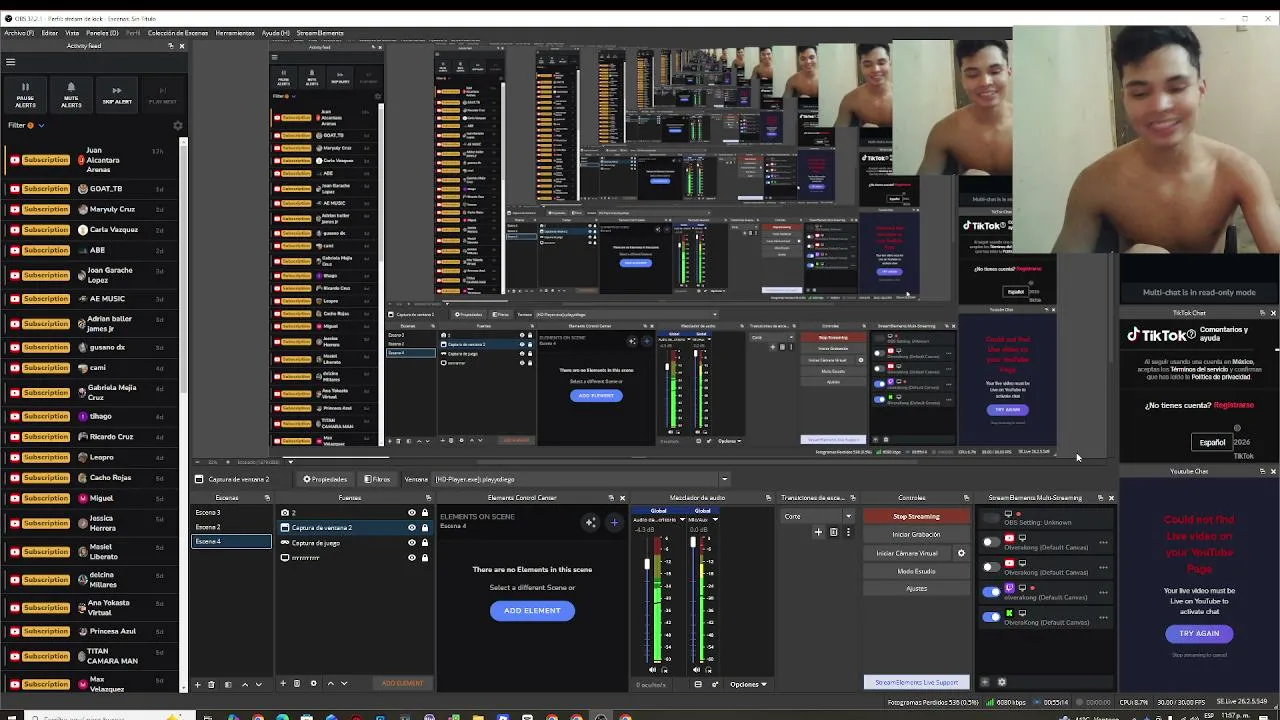1280x720 pixels.
Task: Skip the current alert
Action: (117, 95)
